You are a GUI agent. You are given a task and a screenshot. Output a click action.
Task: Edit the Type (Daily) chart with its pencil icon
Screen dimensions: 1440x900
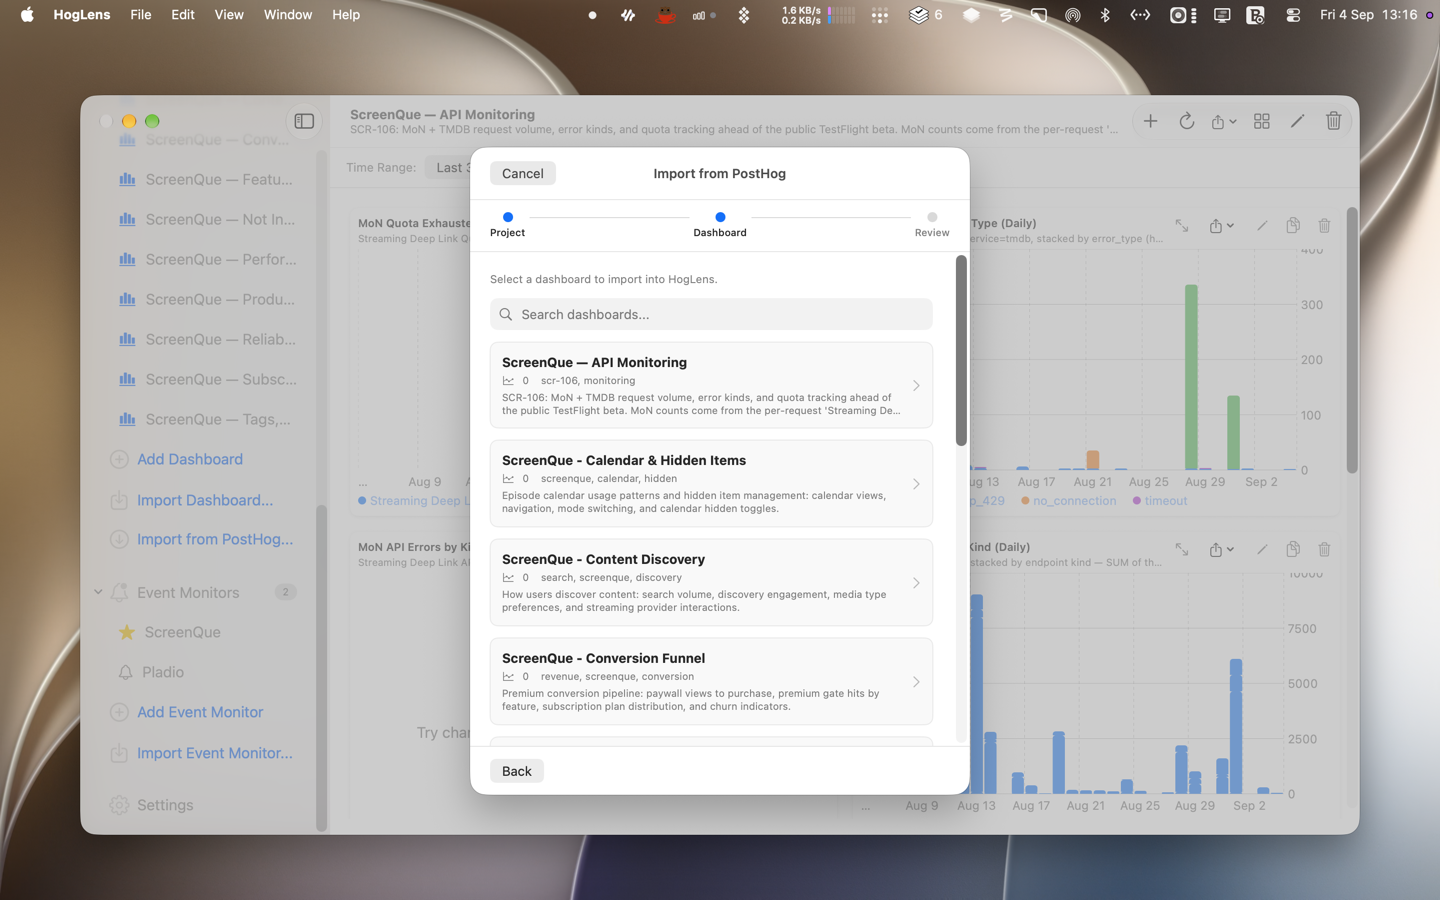pos(1262,226)
